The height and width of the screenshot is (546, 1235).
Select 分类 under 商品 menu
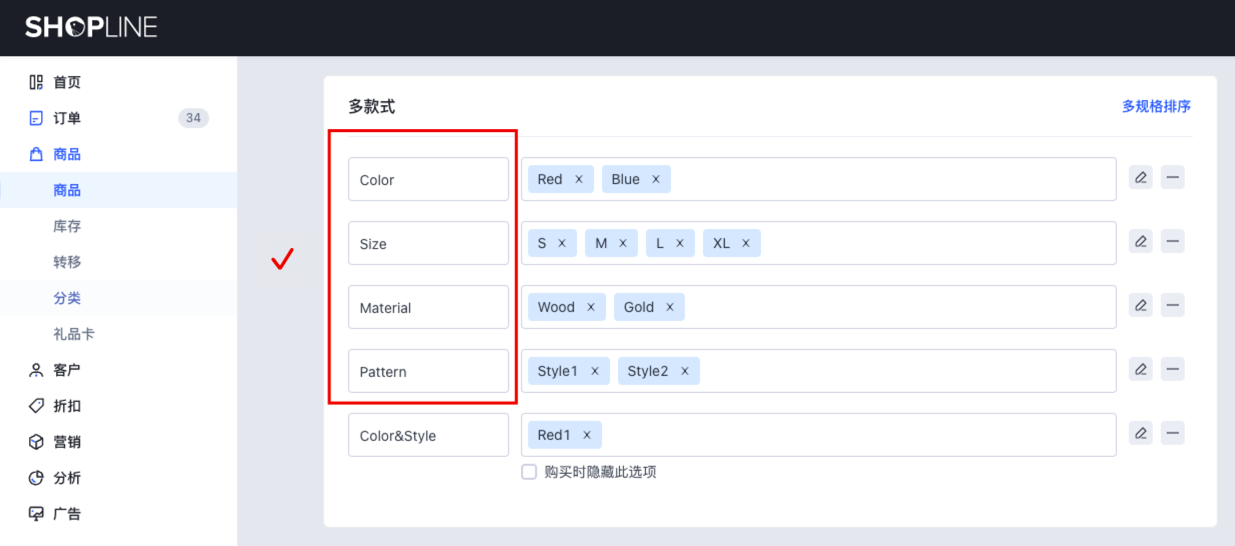click(x=67, y=298)
